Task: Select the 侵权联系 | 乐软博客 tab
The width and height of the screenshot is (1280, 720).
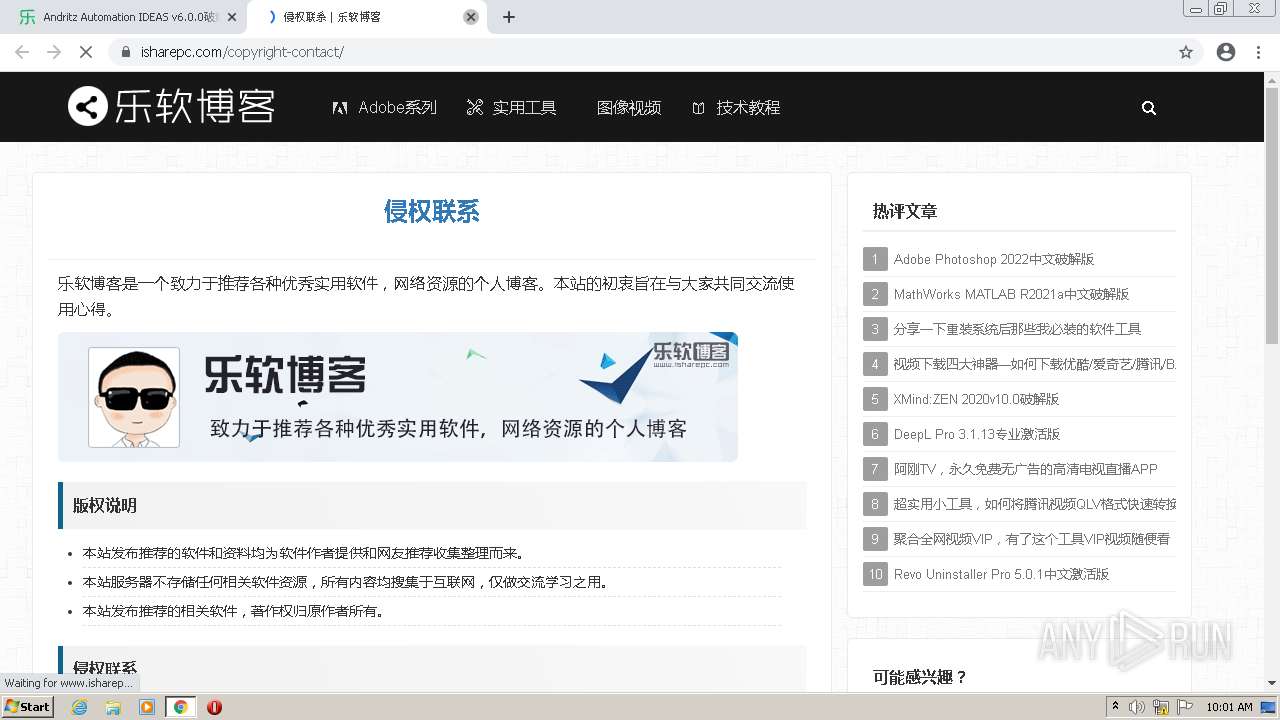Action: click(367, 17)
